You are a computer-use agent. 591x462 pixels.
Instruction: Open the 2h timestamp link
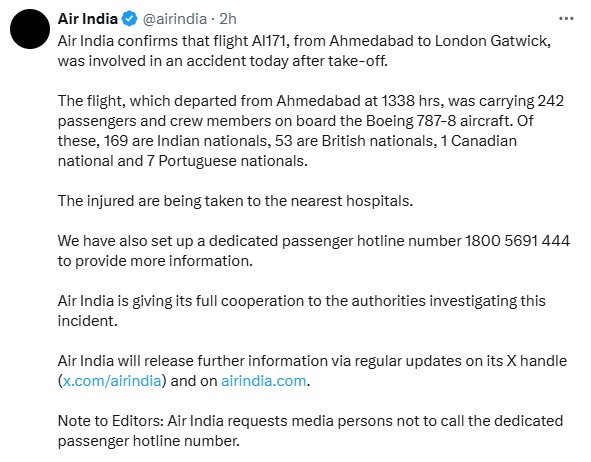[228, 18]
